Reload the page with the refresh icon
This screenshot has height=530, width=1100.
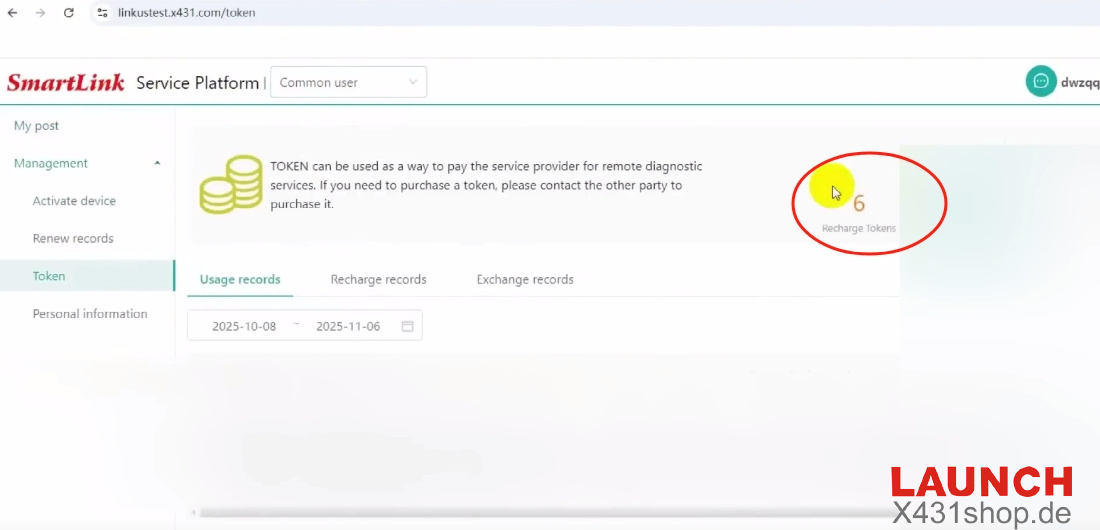point(68,13)
